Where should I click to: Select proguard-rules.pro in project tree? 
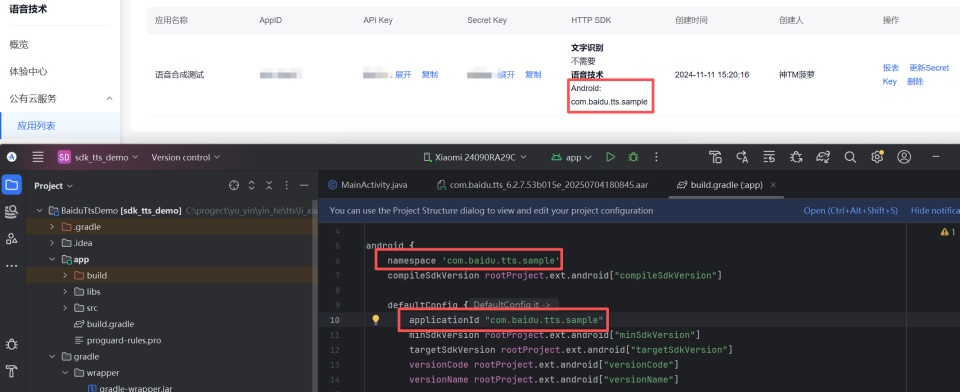coord(118,340)
